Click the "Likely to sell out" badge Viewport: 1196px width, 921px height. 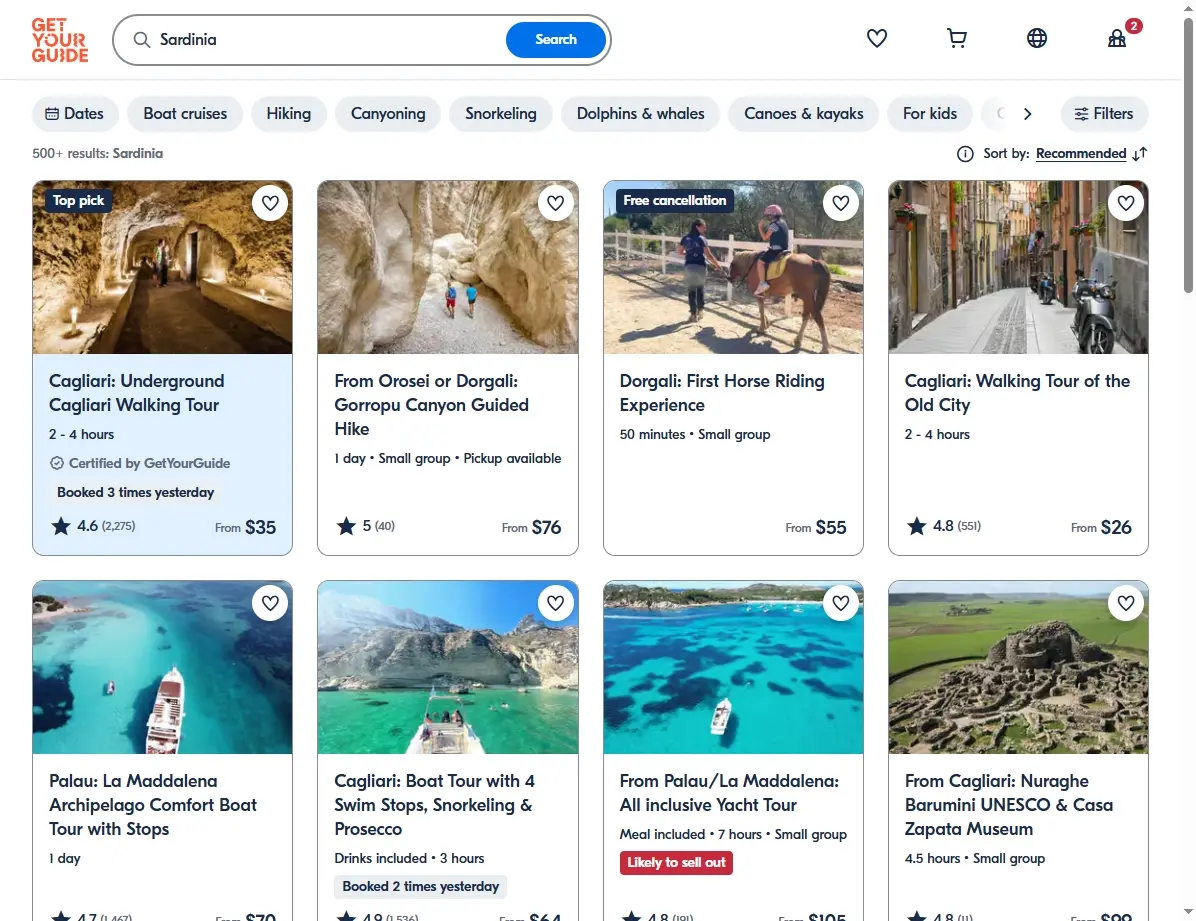click(x=676, y=862)
